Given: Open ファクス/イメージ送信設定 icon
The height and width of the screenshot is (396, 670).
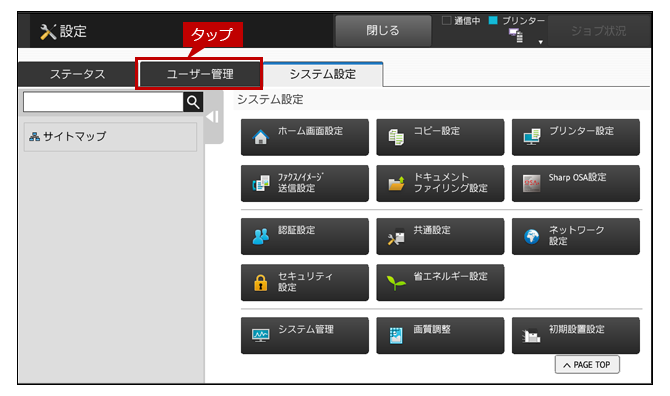Looking at the screenshot, I should click(x=261, y=183).
